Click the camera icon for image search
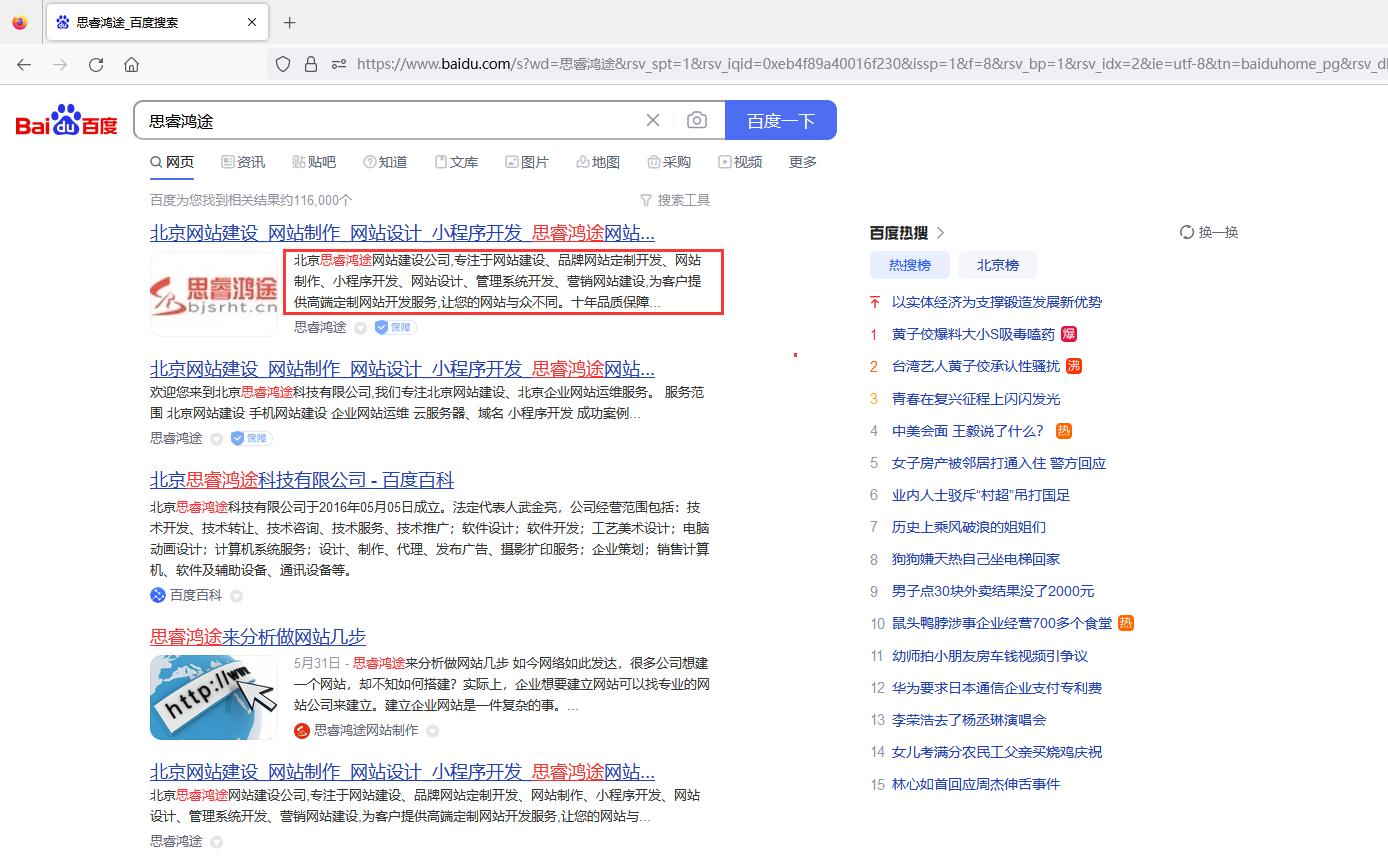Viewport: 1388px width, 858px height. coord(697,119)
